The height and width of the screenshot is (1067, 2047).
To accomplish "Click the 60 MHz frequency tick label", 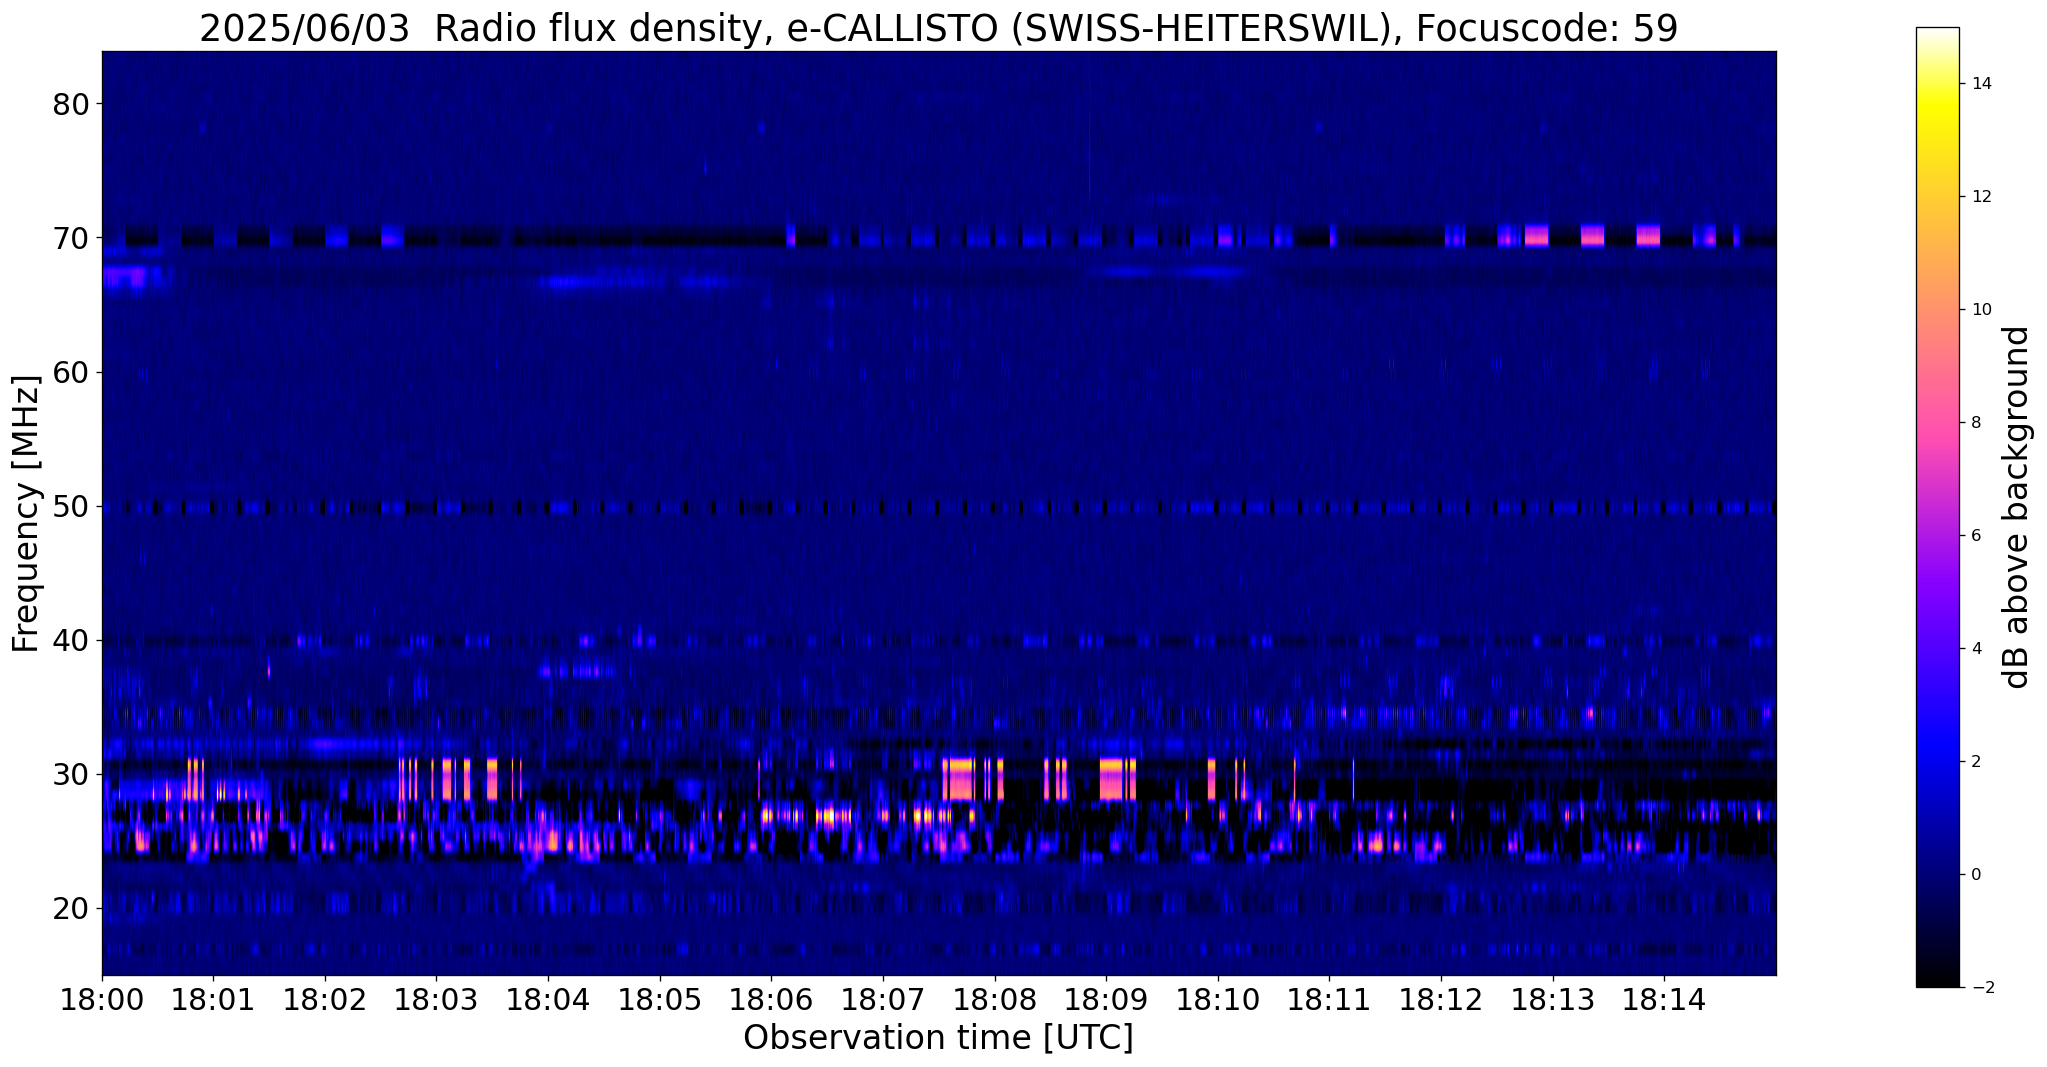I will [71, 372].
